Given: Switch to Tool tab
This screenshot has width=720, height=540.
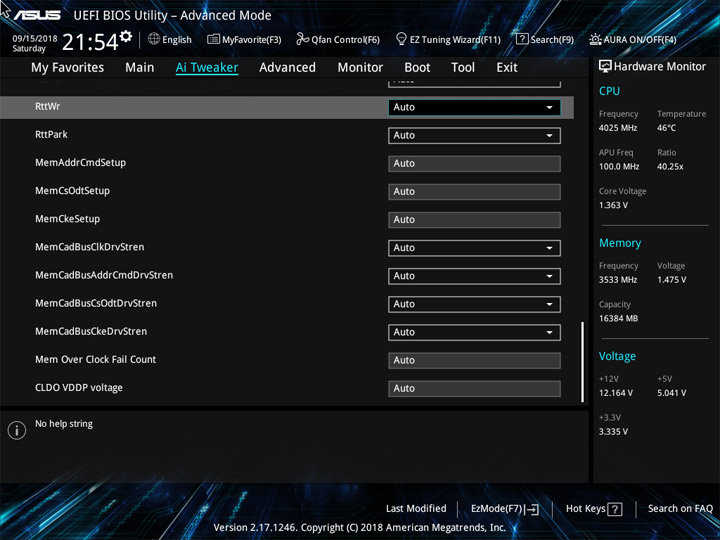Looking at the screenshot, I should tap(463, 68).
